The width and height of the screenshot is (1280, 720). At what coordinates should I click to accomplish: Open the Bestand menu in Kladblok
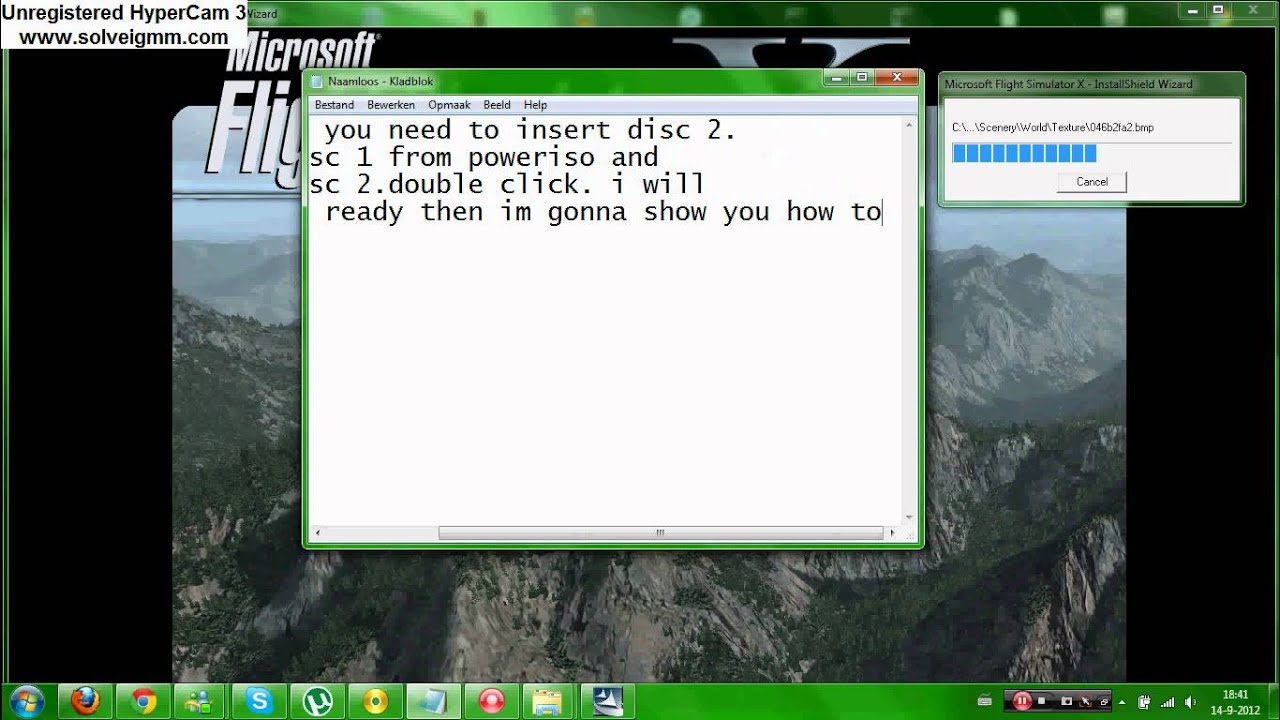pyautogui.click(x=334, y=104)
